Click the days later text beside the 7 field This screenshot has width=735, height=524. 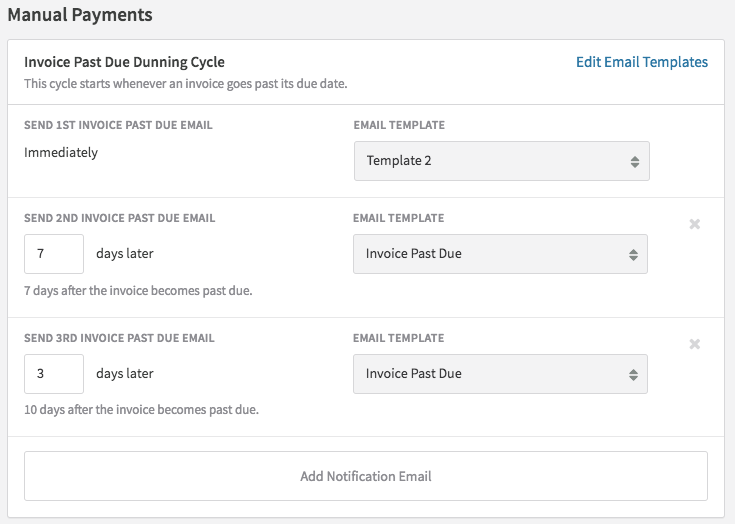pyautogui.click(x=125, y=254)
